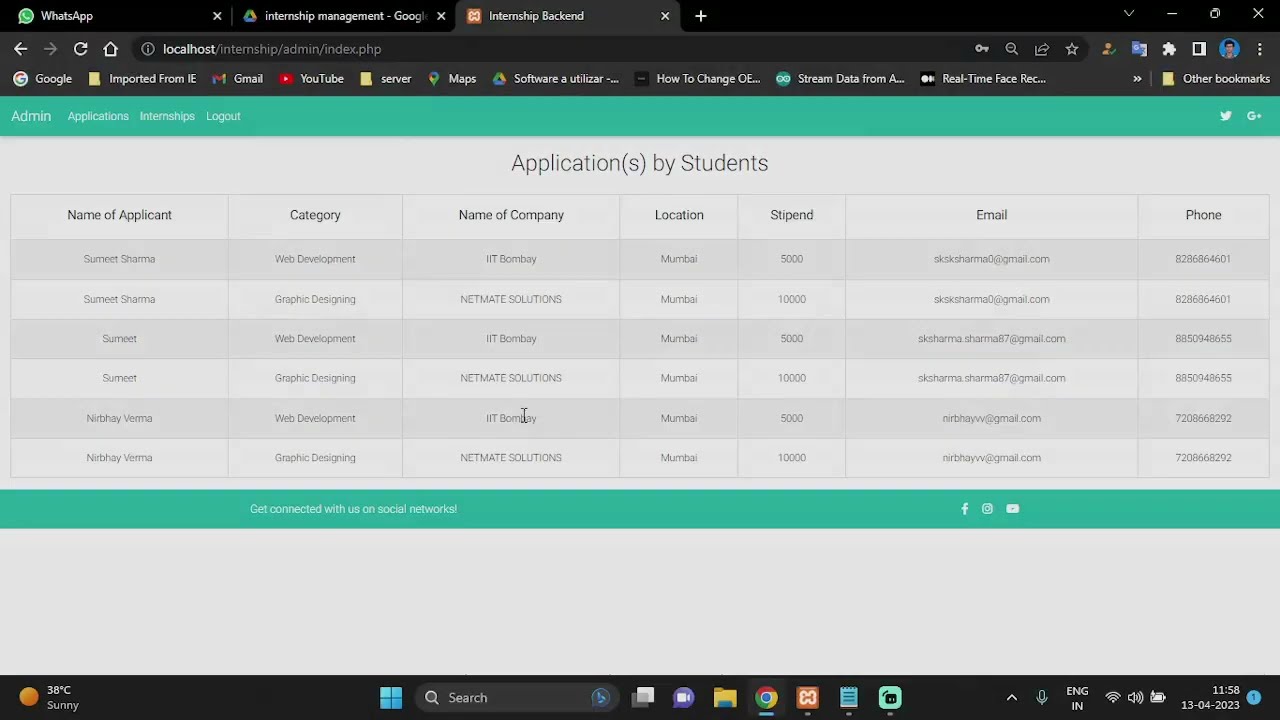The height and width of the screenshot is (720, 1280).
Task: Close the WhatsApp tab
Action: point(217,16)
